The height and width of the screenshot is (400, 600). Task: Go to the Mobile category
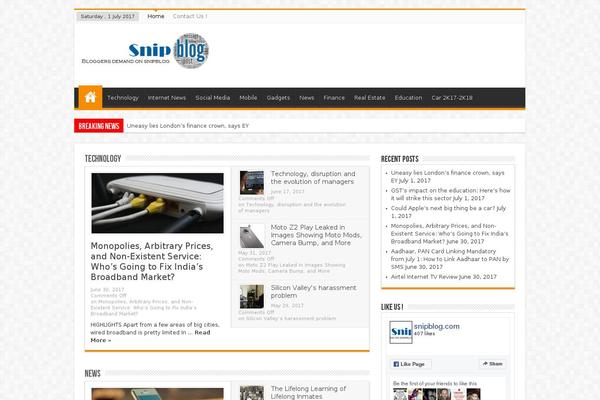tap(248, 98)
